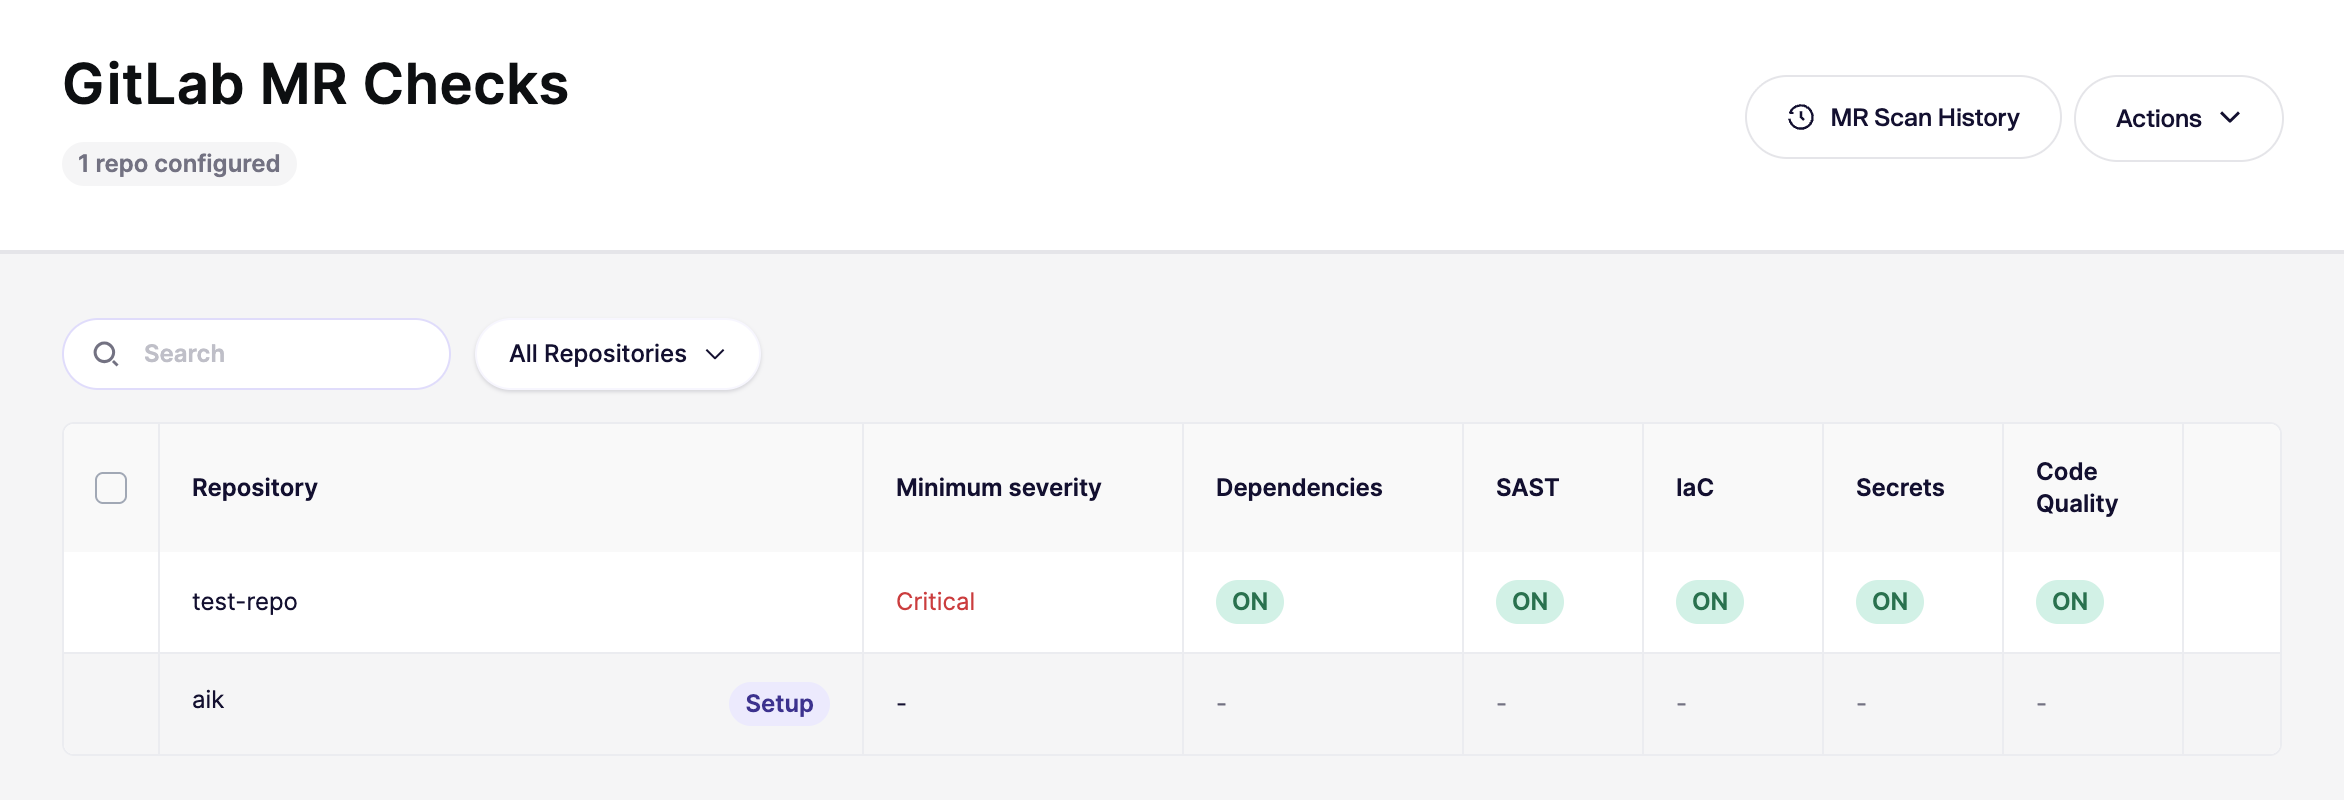Click the All Repositories chevron icon

click(715, 354)
